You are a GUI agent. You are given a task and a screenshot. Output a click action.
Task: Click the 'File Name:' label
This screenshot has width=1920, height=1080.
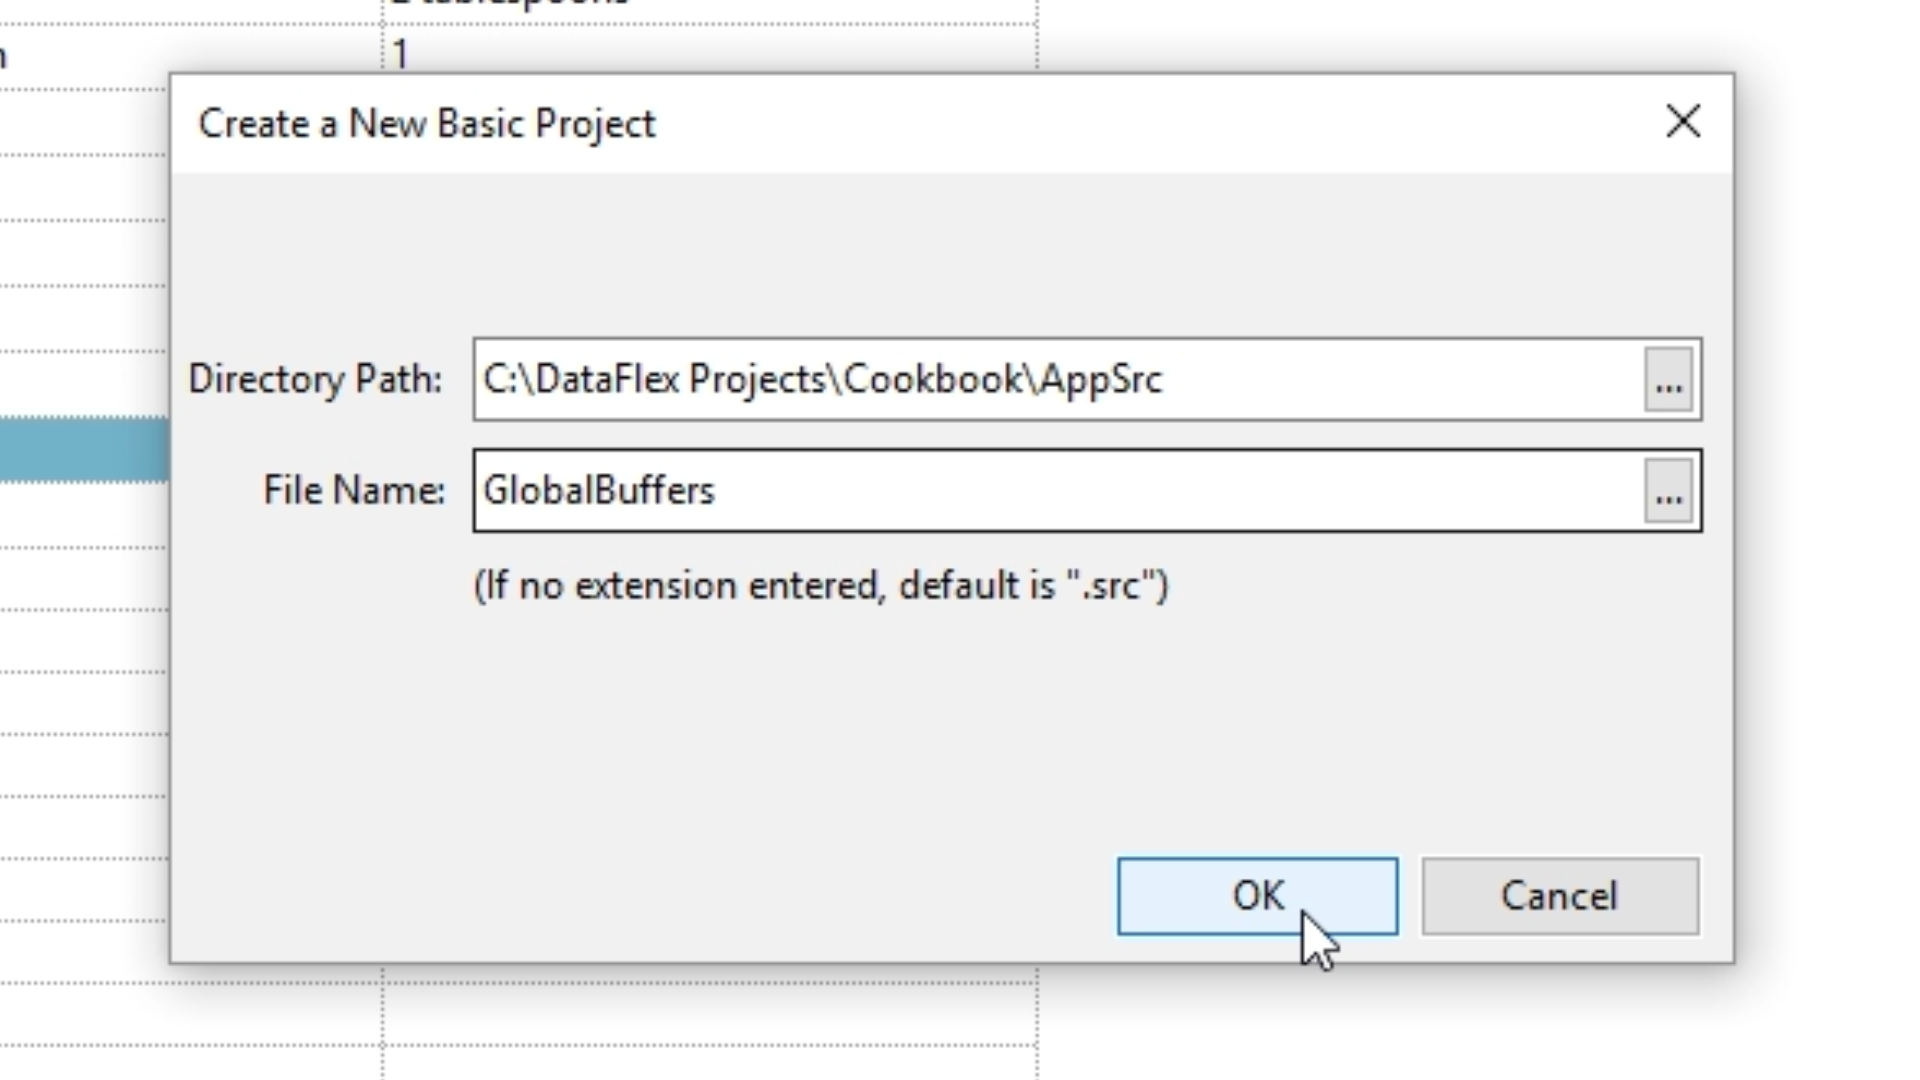[354, 491]
